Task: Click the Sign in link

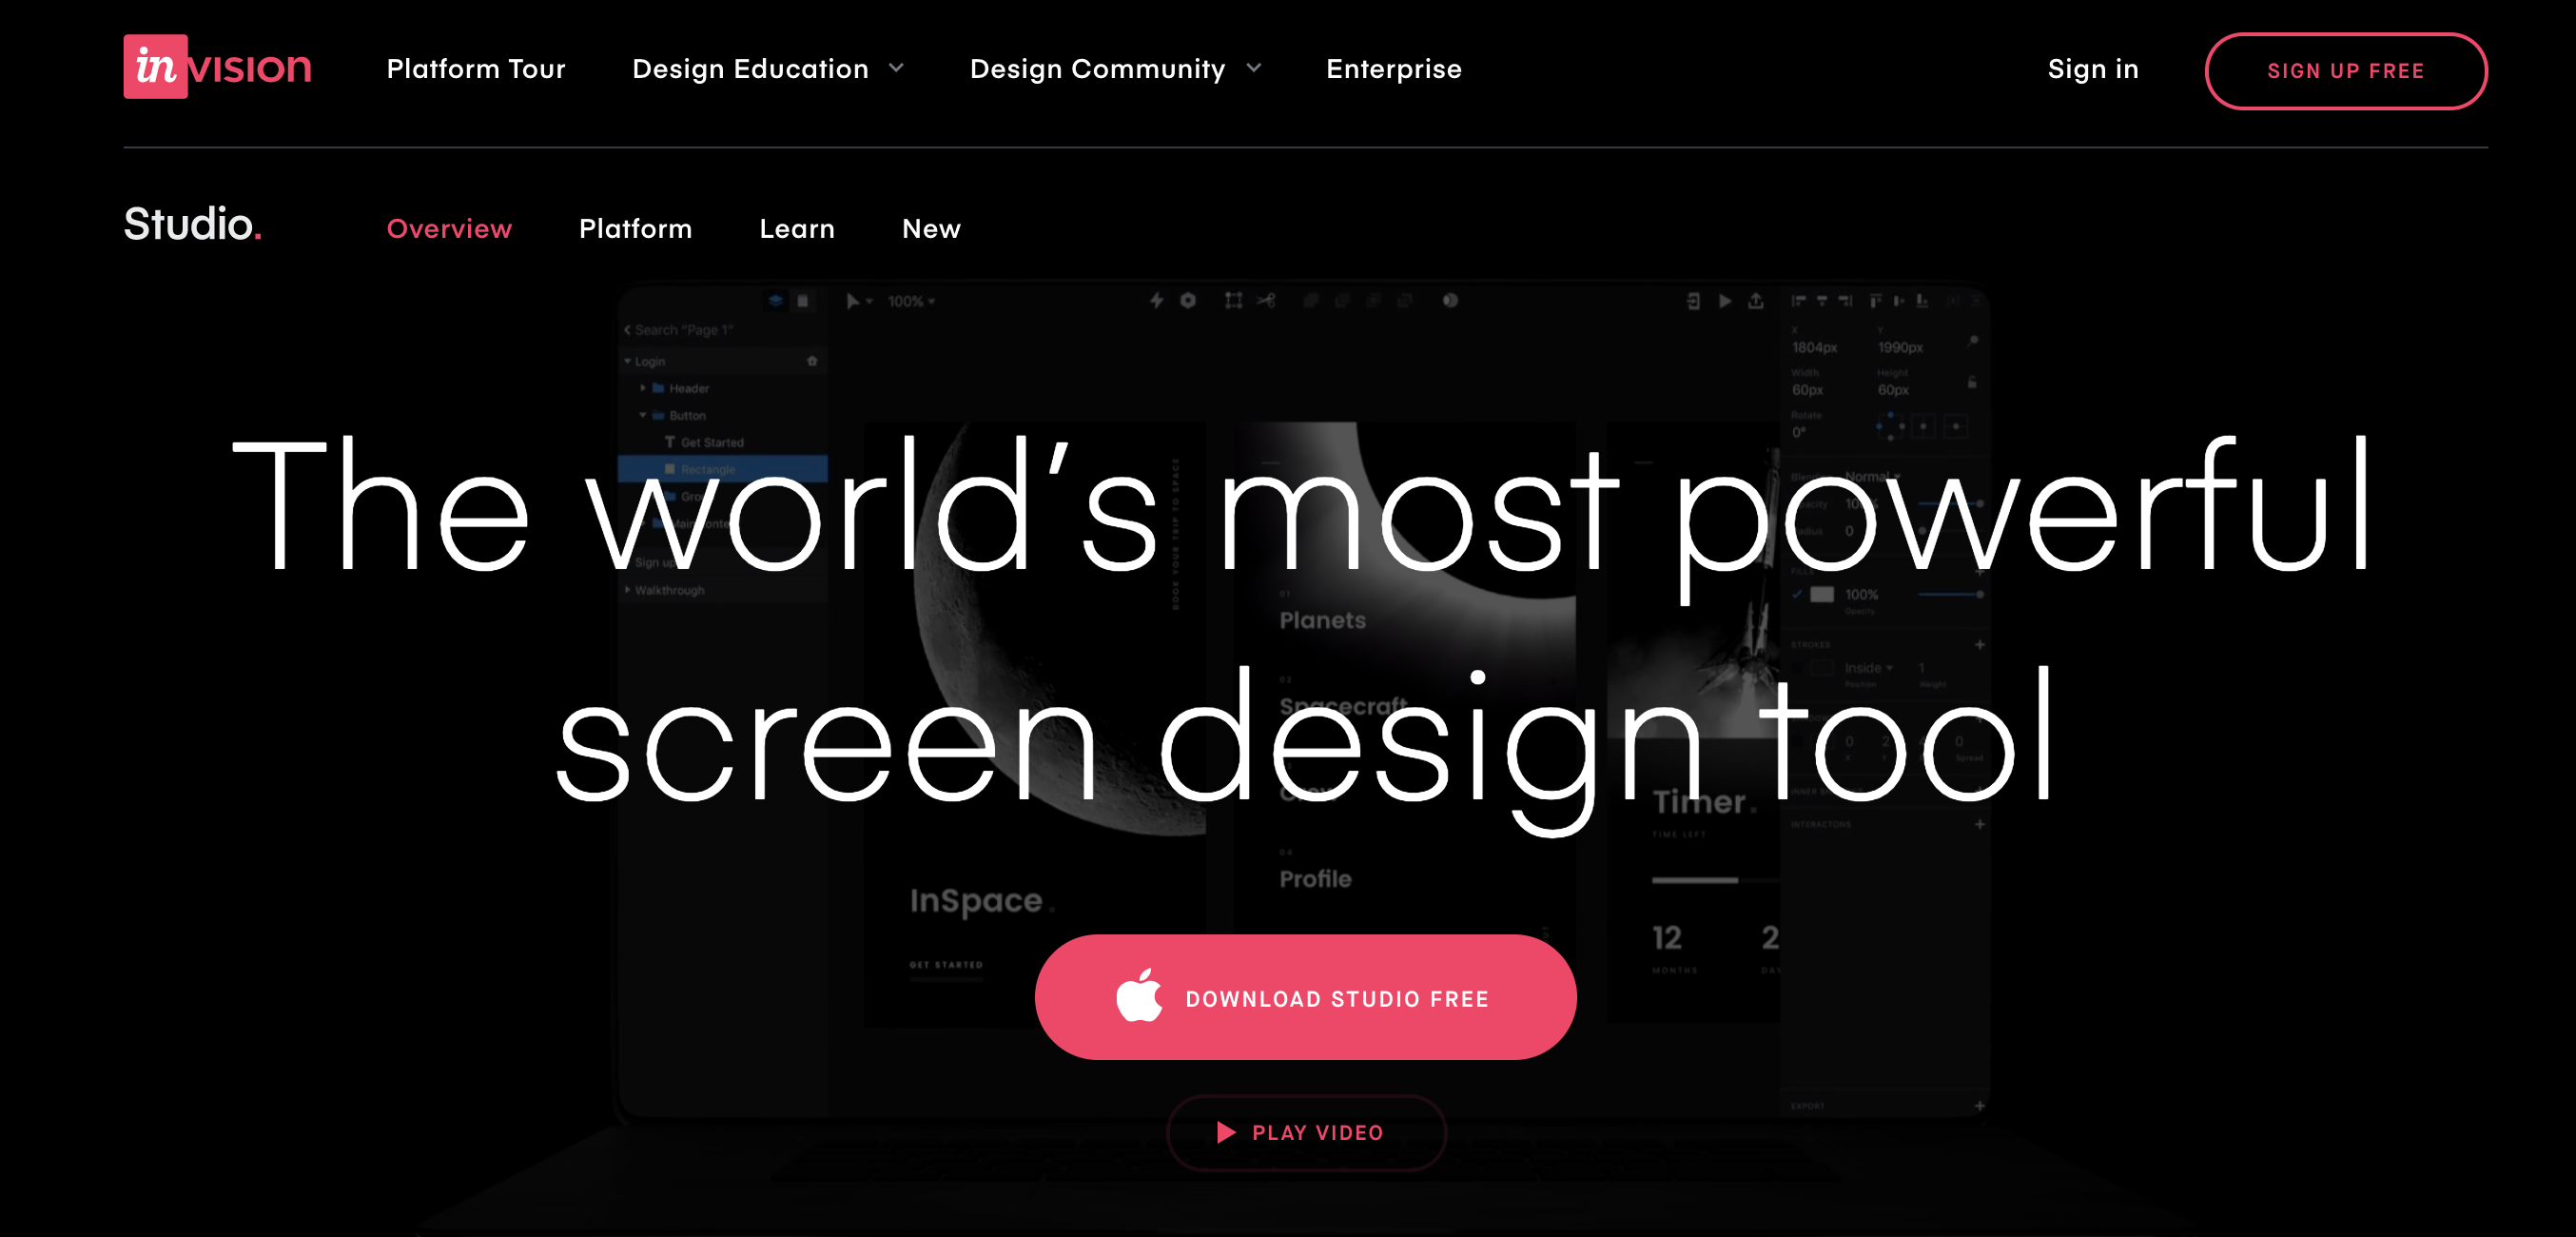Action: (x=2092, y=69)
